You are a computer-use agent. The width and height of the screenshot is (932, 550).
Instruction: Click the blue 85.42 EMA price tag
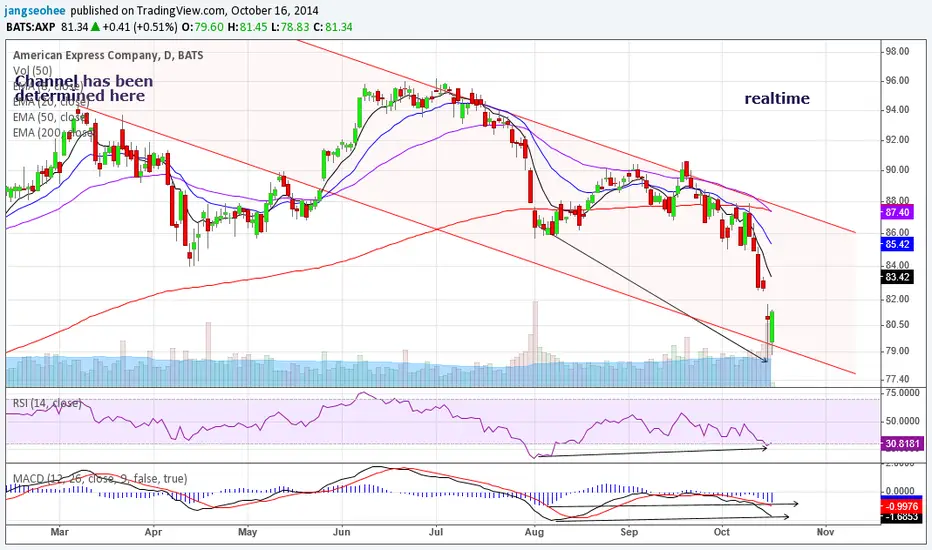[x=898, y=244]
